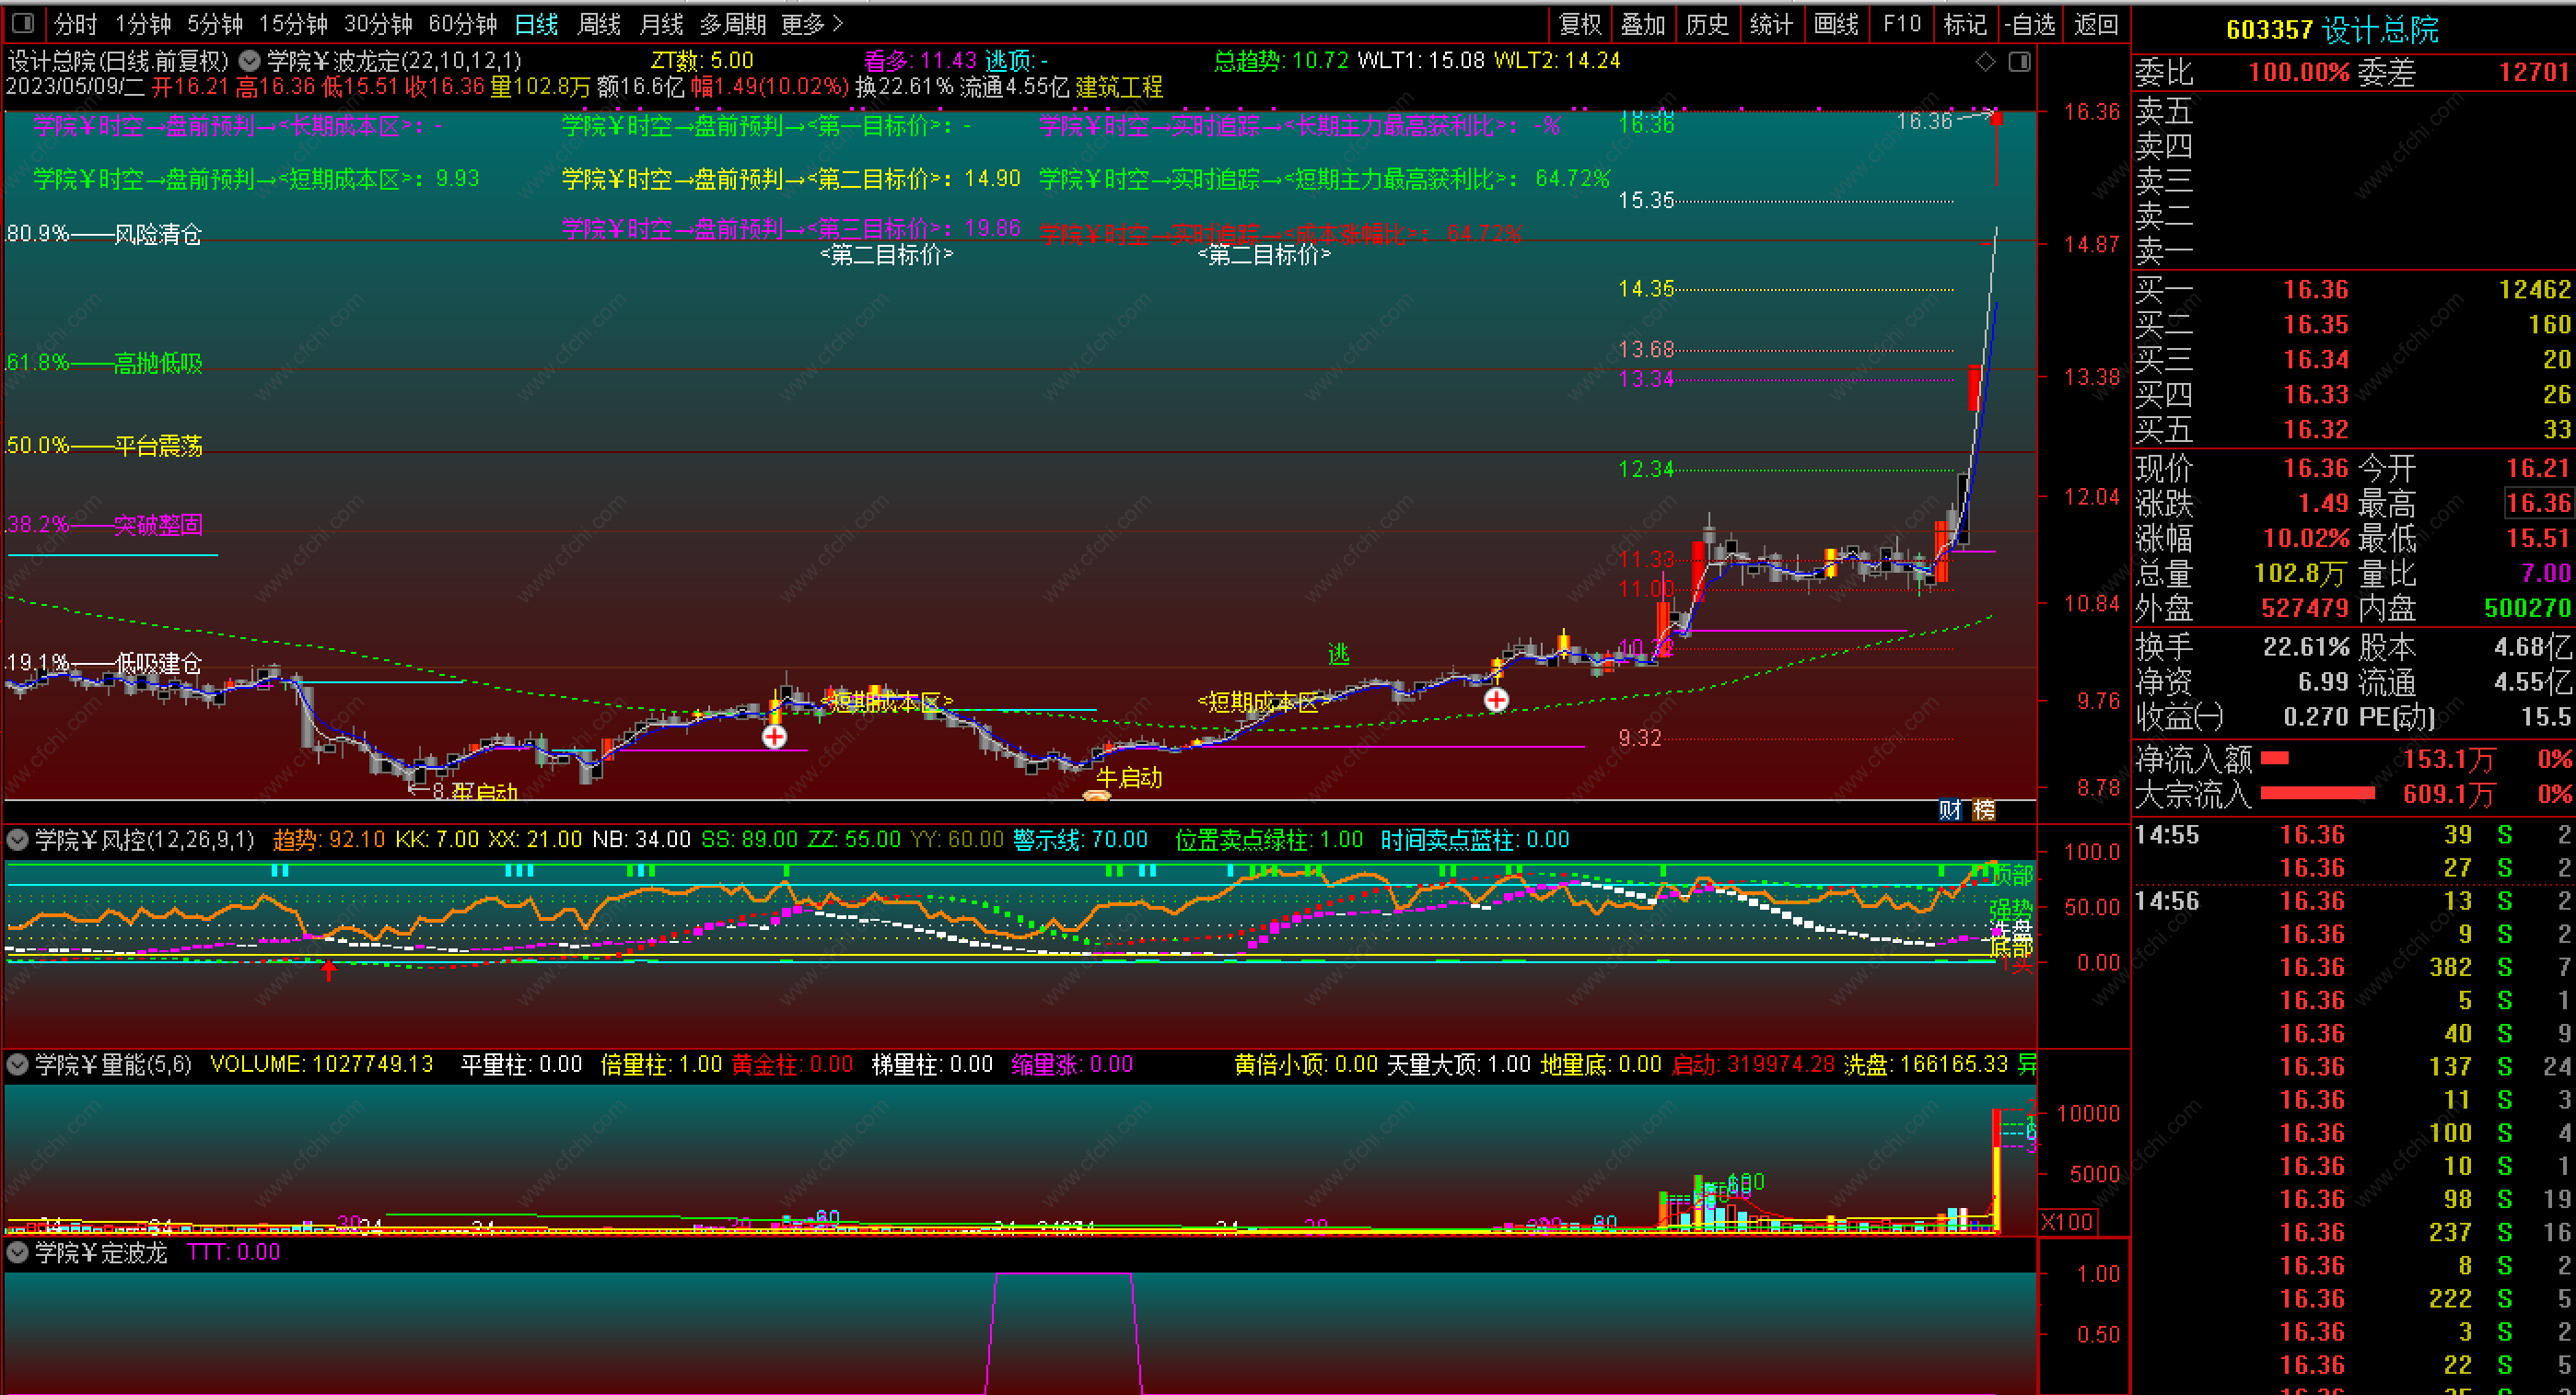Open the 学院¥量能 indicator dropdown arrow

tap(17, 1065)
